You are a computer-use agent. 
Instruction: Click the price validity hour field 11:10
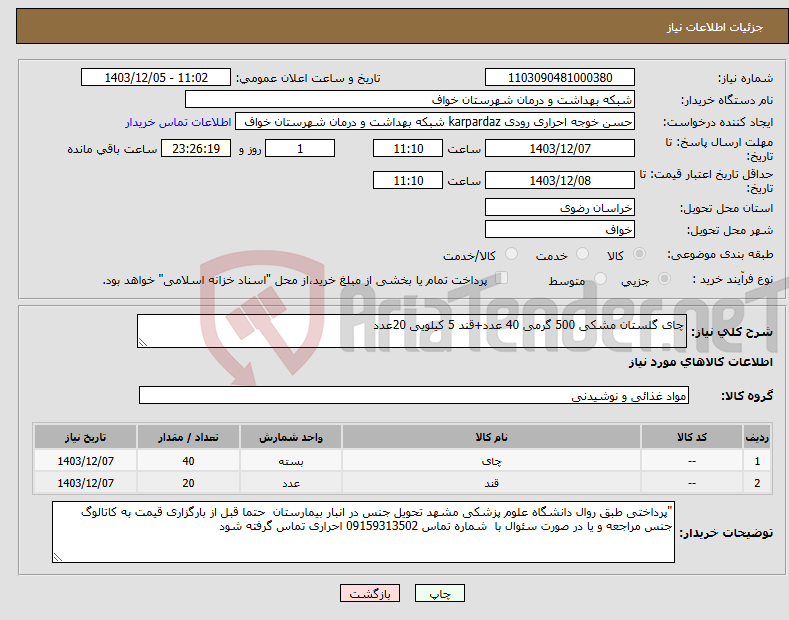[408, 180]
